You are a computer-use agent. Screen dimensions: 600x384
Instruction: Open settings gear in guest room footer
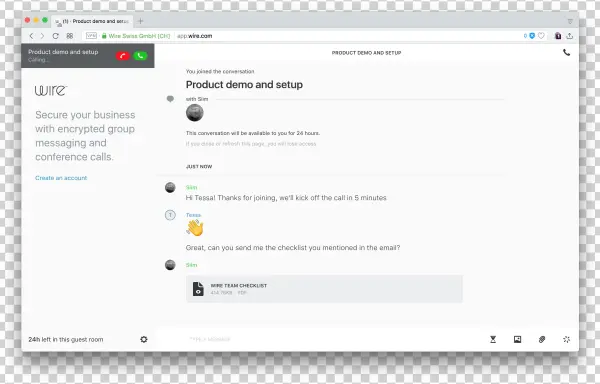click(x=144, y=339)
